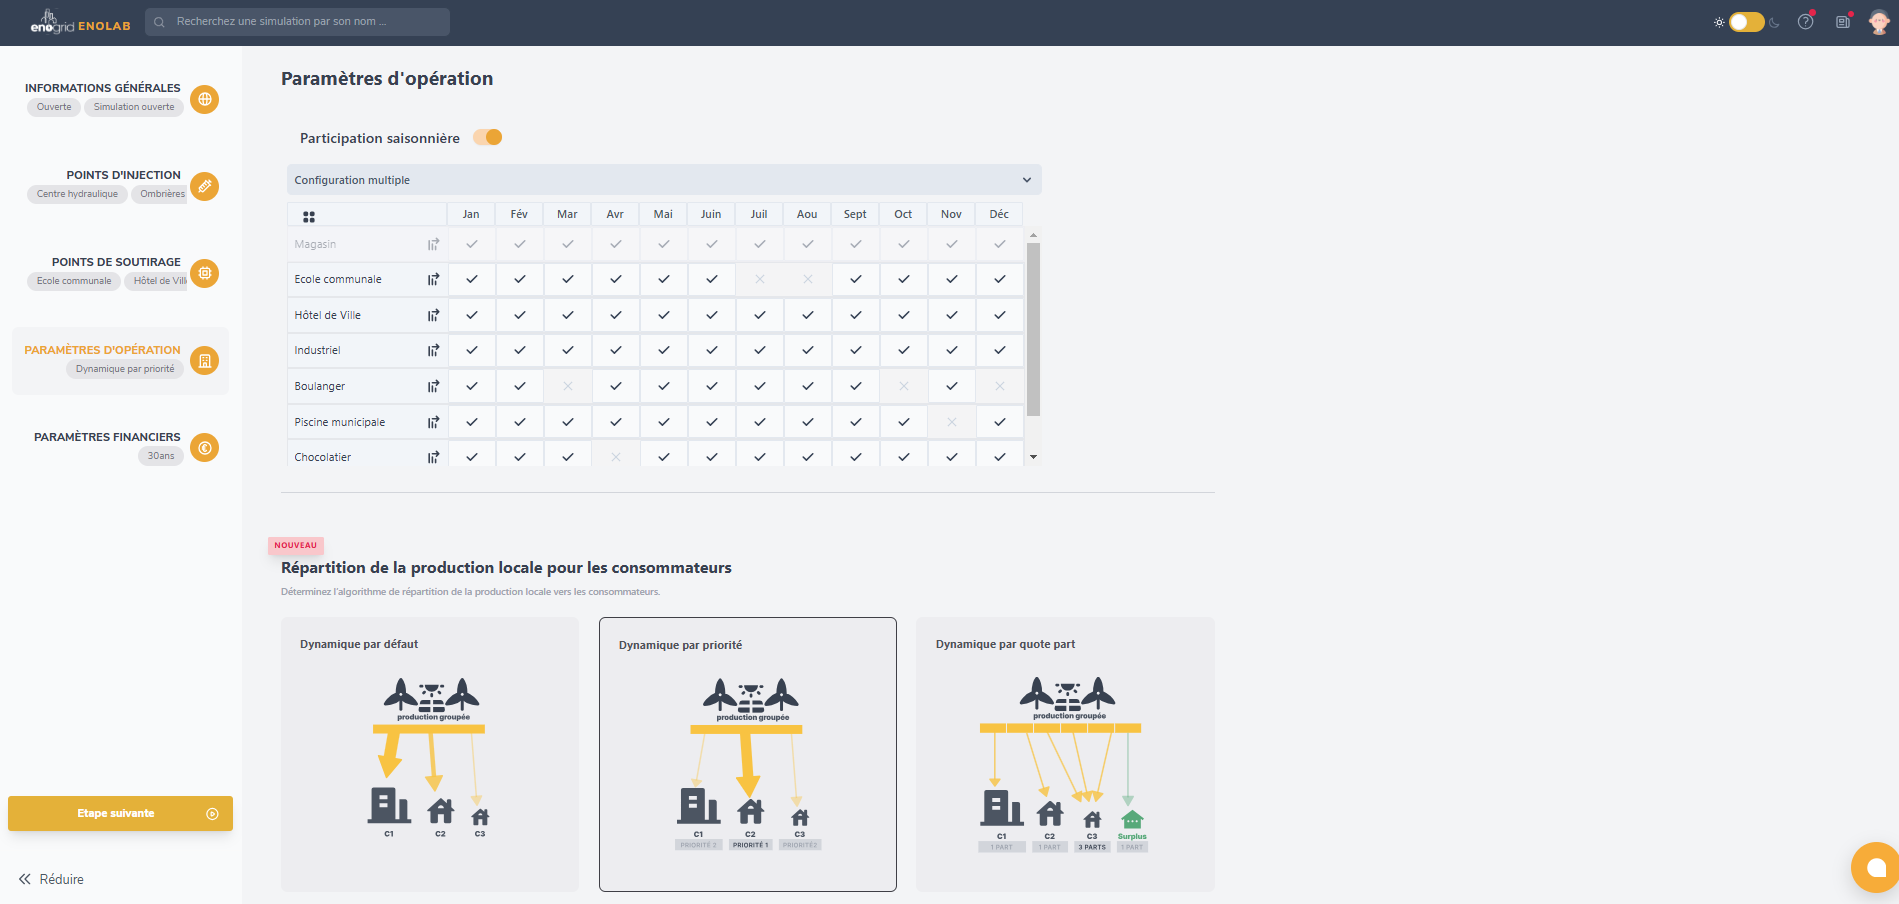The width and height of the screenshot is (1899, 904).
Task: Click the user avatar in top bar
Action: (x=1879, y=22)
